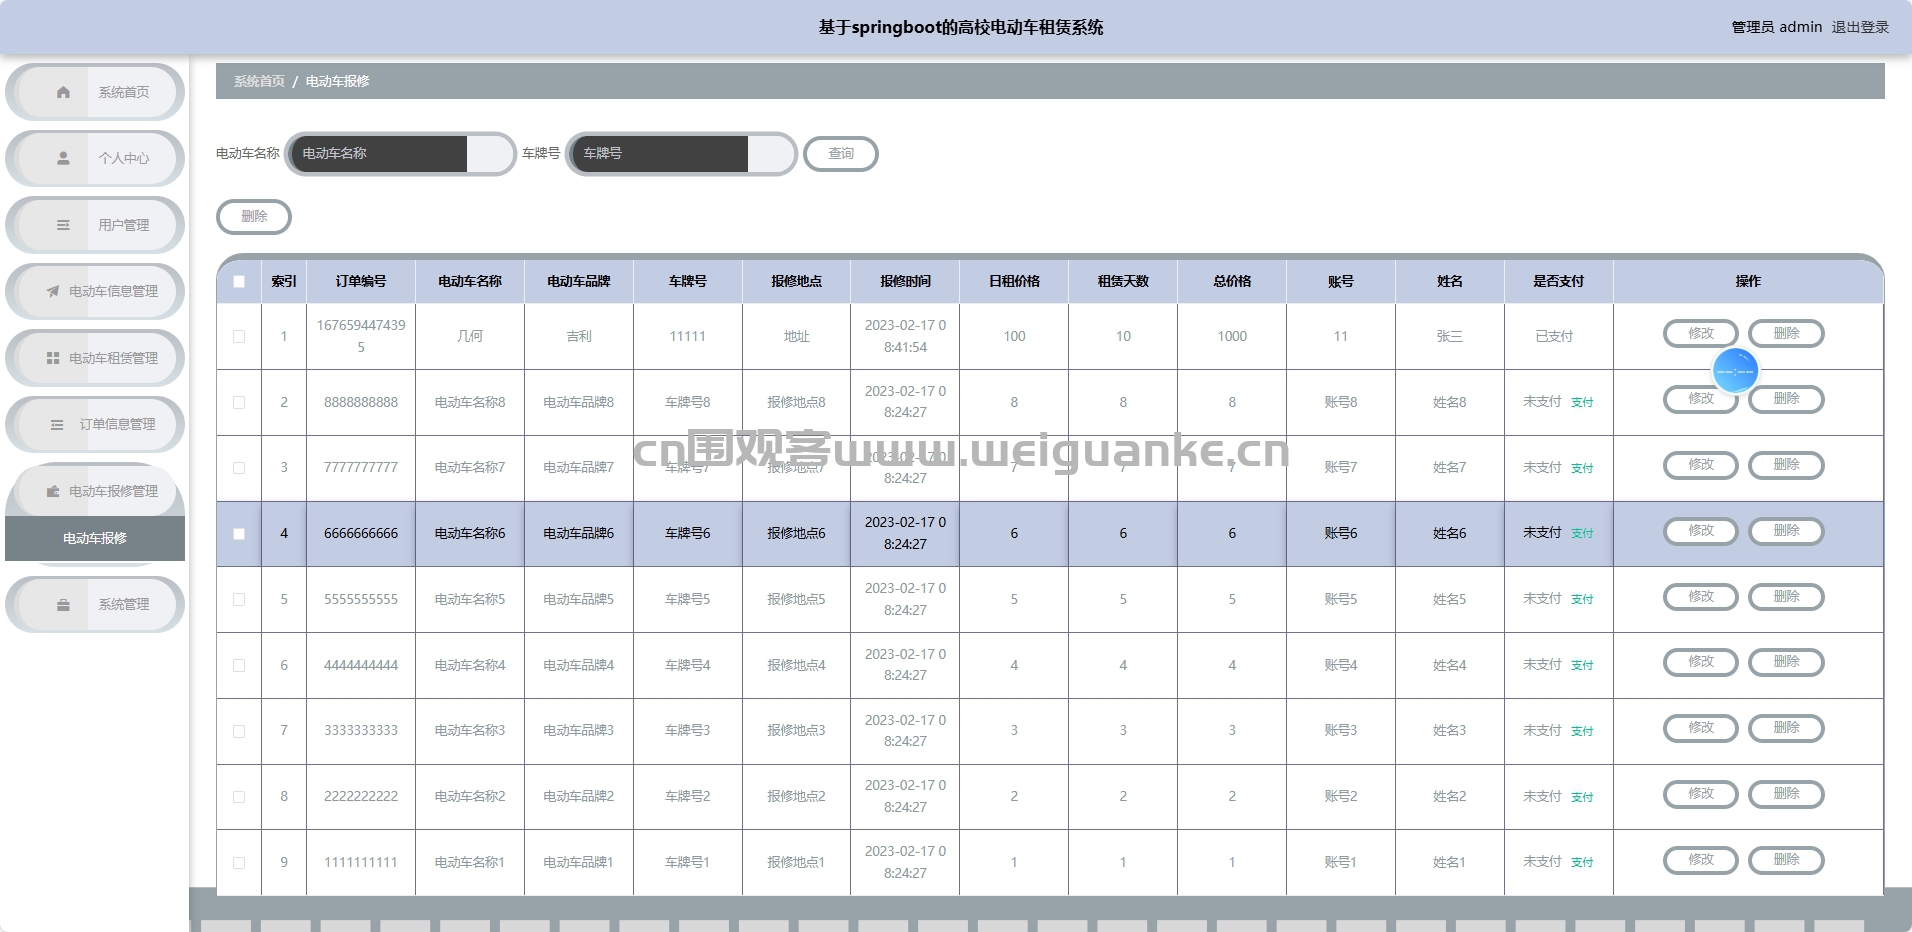Click 删除 for the 几何 row

click(1786, 334)
